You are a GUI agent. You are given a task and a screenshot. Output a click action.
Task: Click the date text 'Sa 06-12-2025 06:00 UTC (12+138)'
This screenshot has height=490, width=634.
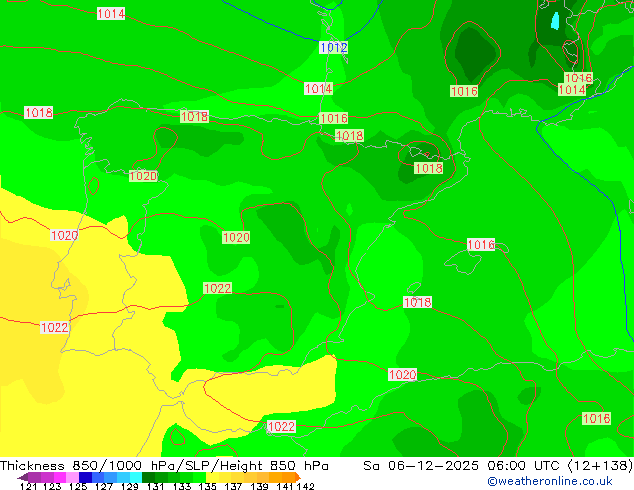tap(498, 465)
